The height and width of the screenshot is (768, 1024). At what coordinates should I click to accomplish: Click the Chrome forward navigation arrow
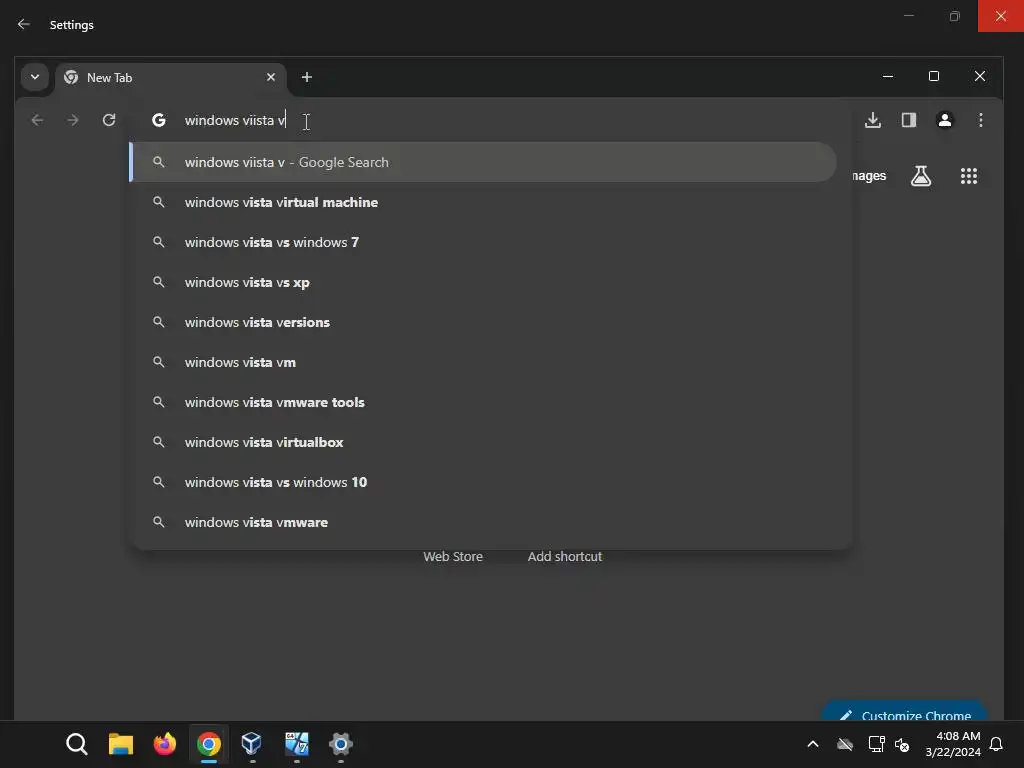(73, 120)
